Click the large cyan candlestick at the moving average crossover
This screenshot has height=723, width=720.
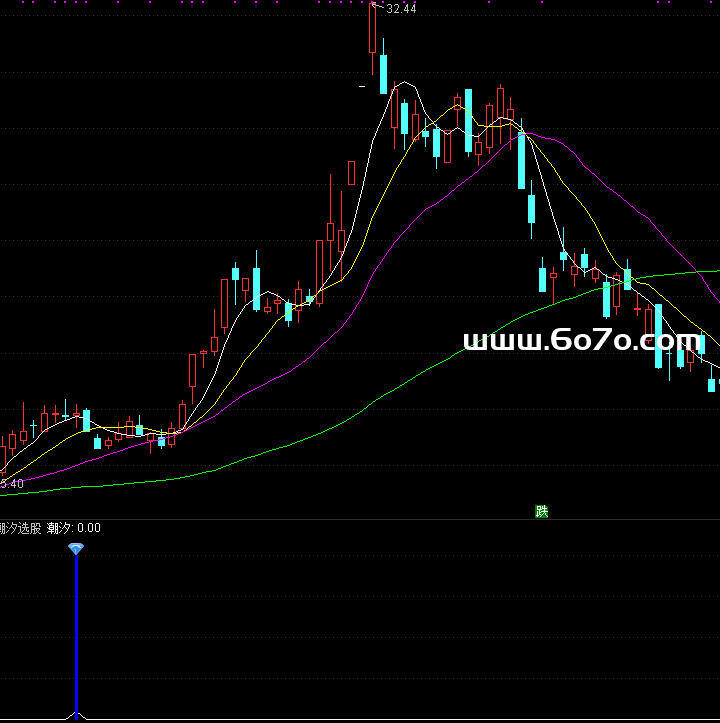point(521,160)
